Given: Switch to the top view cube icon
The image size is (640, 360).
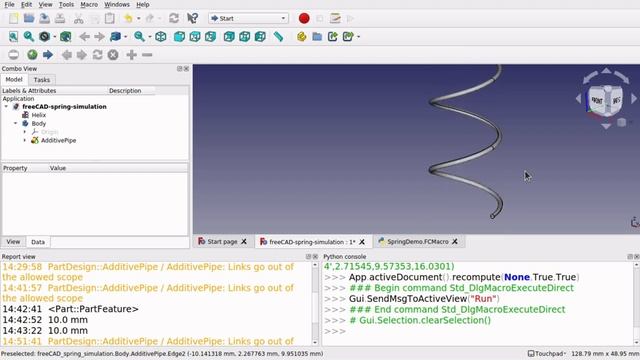Looking at the screenshot, I should pyautogui.click(x=195, y=37).
